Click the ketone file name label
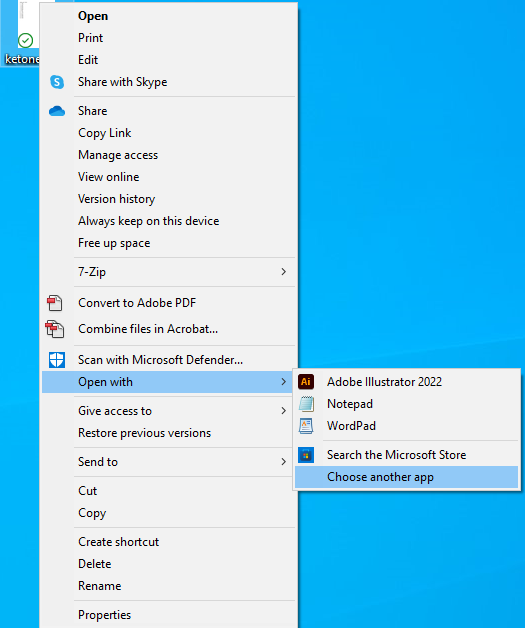 pos(22,59)
